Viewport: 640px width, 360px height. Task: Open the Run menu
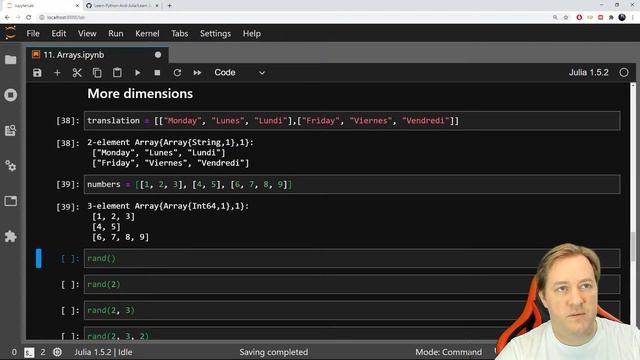click(116, 33)
